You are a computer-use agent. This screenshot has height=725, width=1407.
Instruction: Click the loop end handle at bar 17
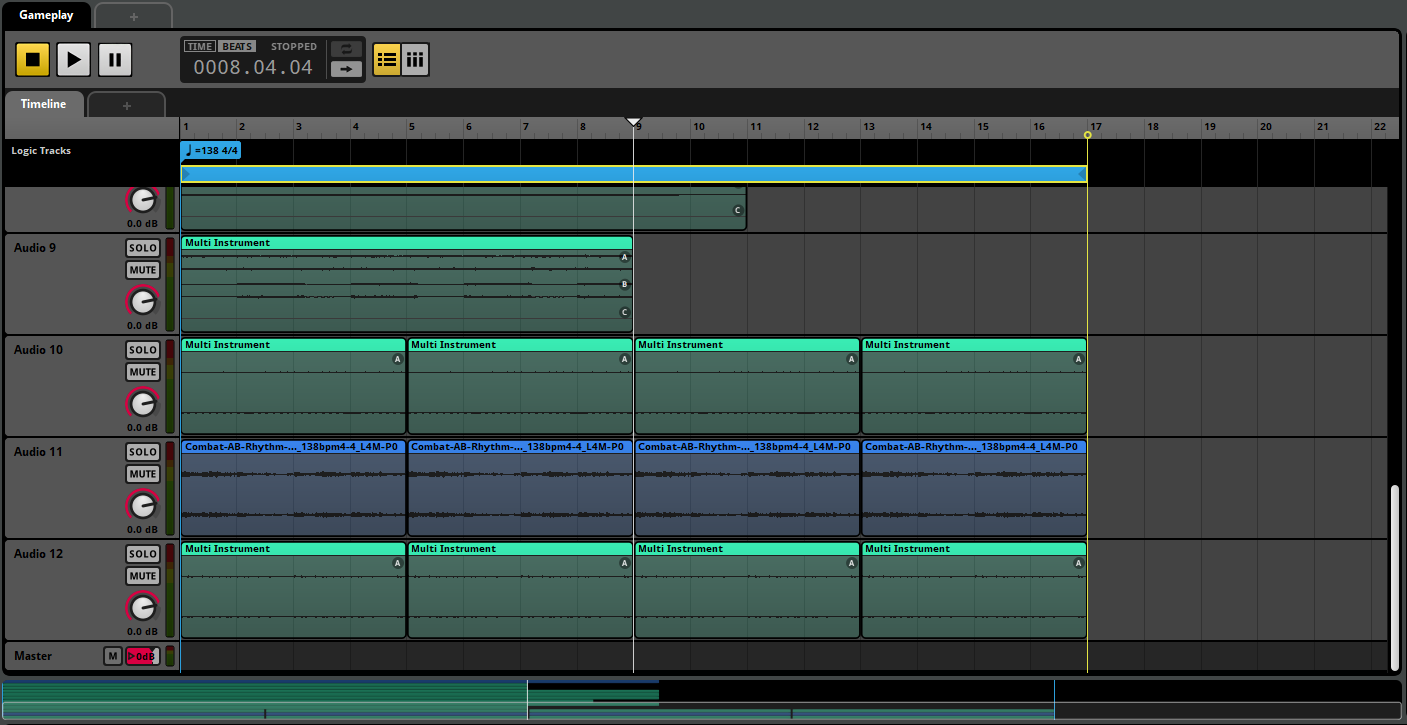[x=1087, y=135]
